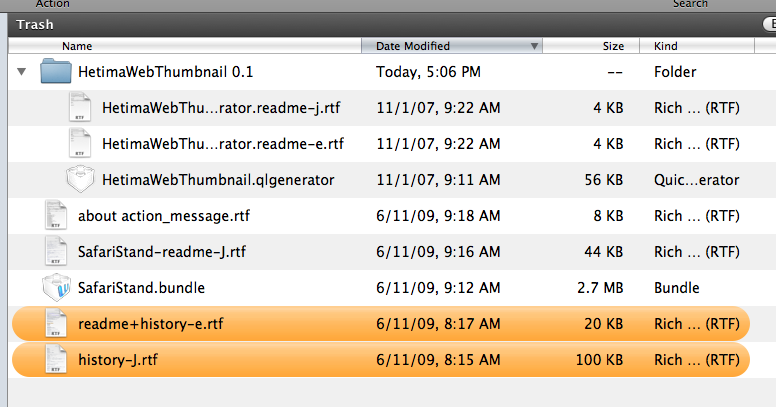Click date '6/11/09, 9:18 AM'
Viewport: 776px width, 407px height.
click(x=438, y=216)
